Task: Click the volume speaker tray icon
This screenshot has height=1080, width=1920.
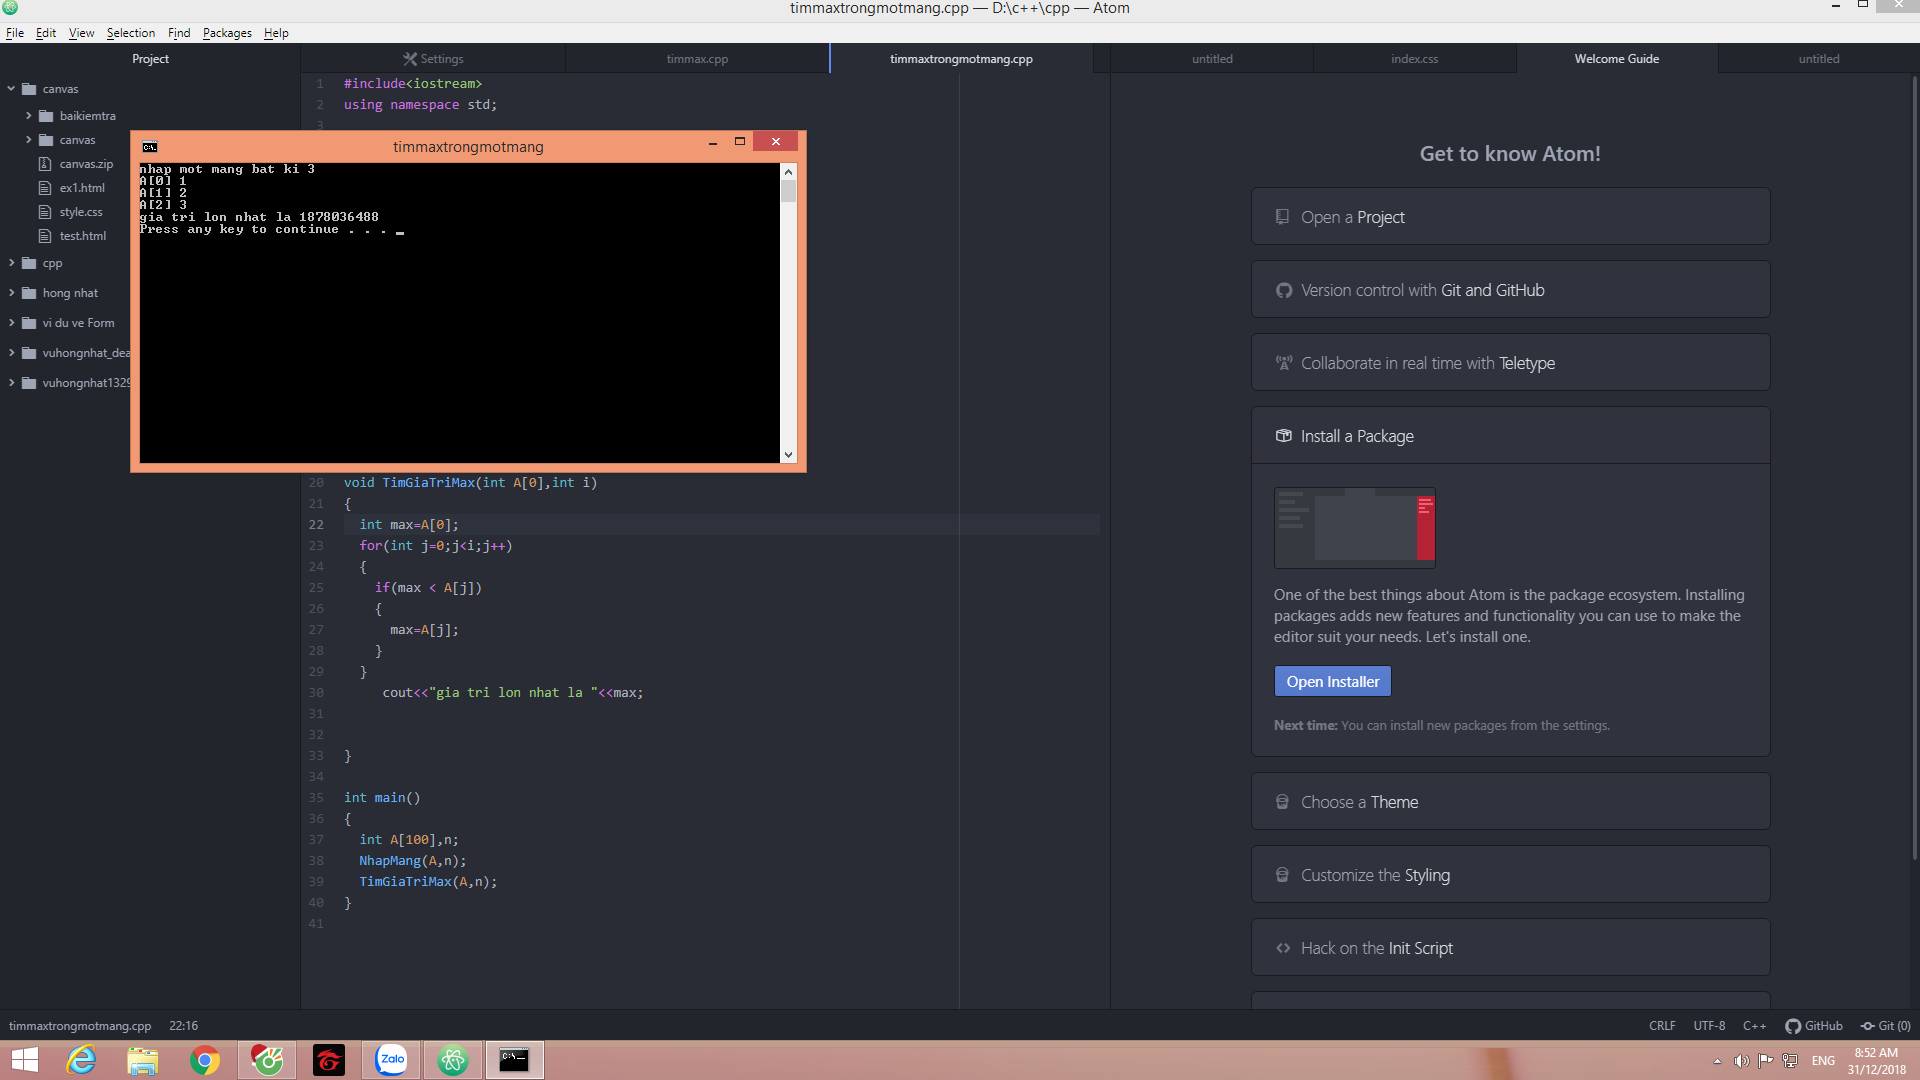Action: (1741, 1061)
